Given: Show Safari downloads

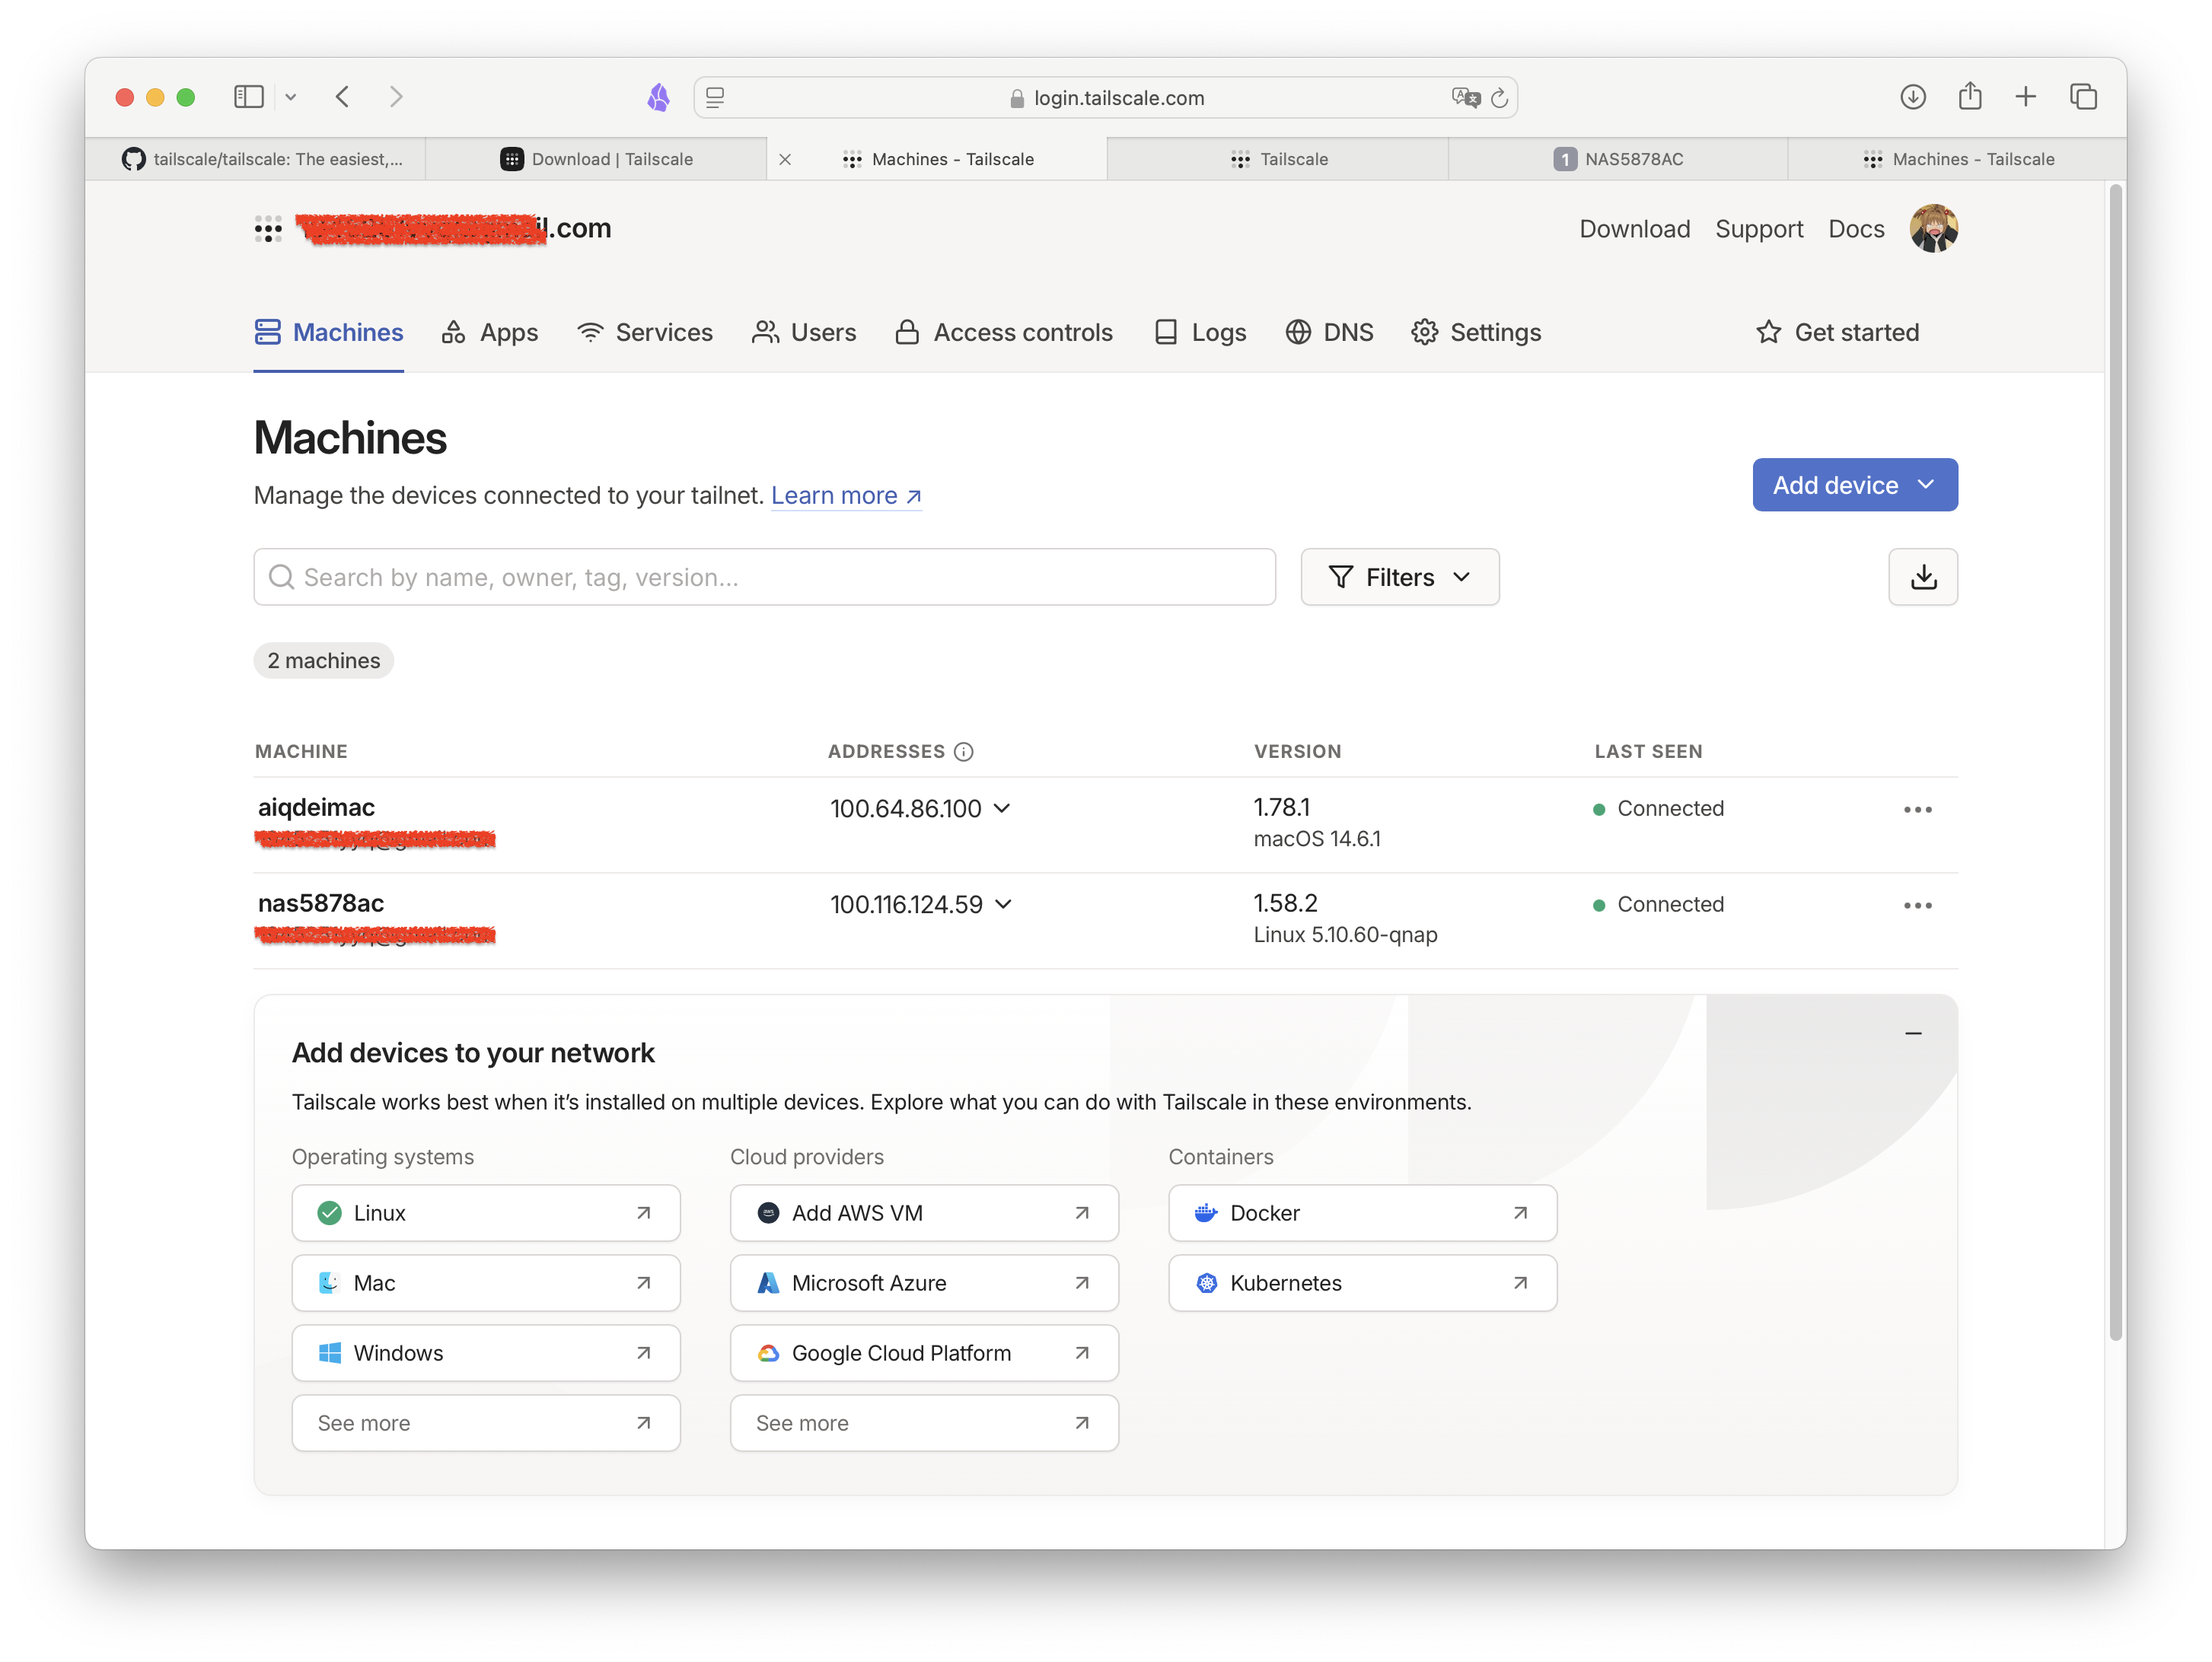Looking at the screenshot, I should pyautogui.click(x=1912, y=97).
